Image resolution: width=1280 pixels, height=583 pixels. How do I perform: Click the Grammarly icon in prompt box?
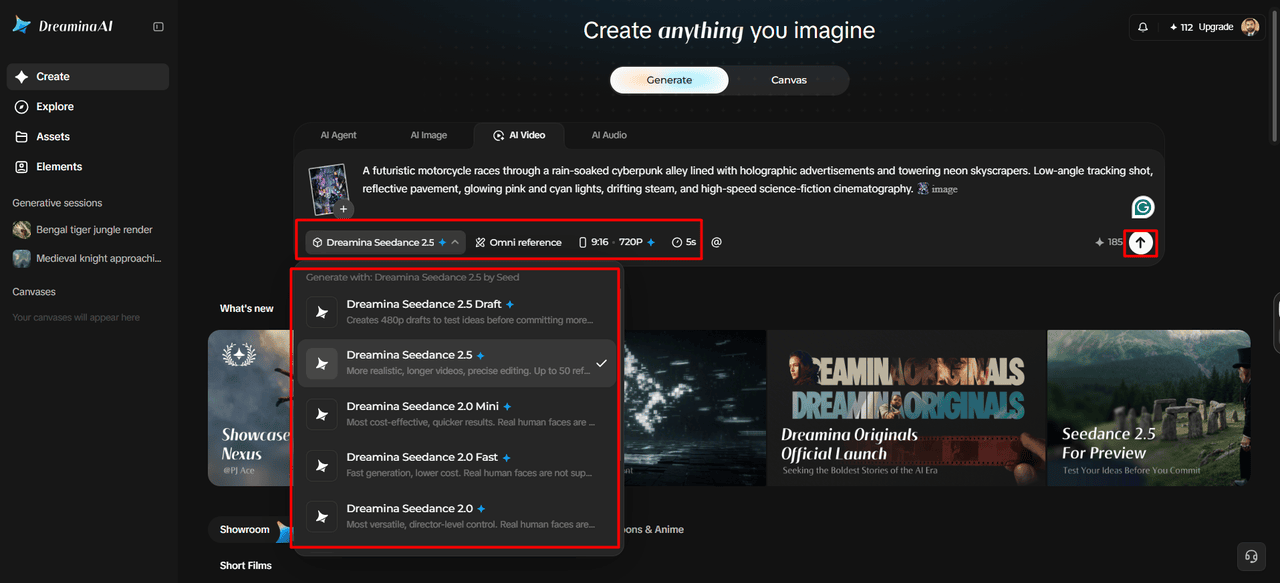1142,207
